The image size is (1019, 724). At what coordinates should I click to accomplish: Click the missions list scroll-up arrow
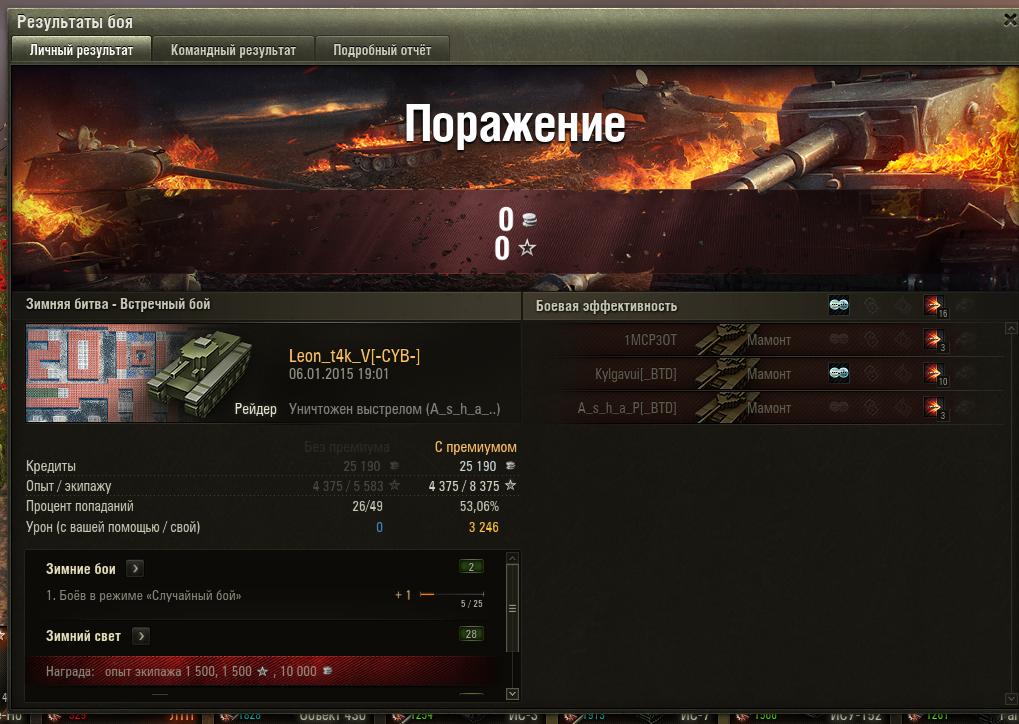click(512, 558)
